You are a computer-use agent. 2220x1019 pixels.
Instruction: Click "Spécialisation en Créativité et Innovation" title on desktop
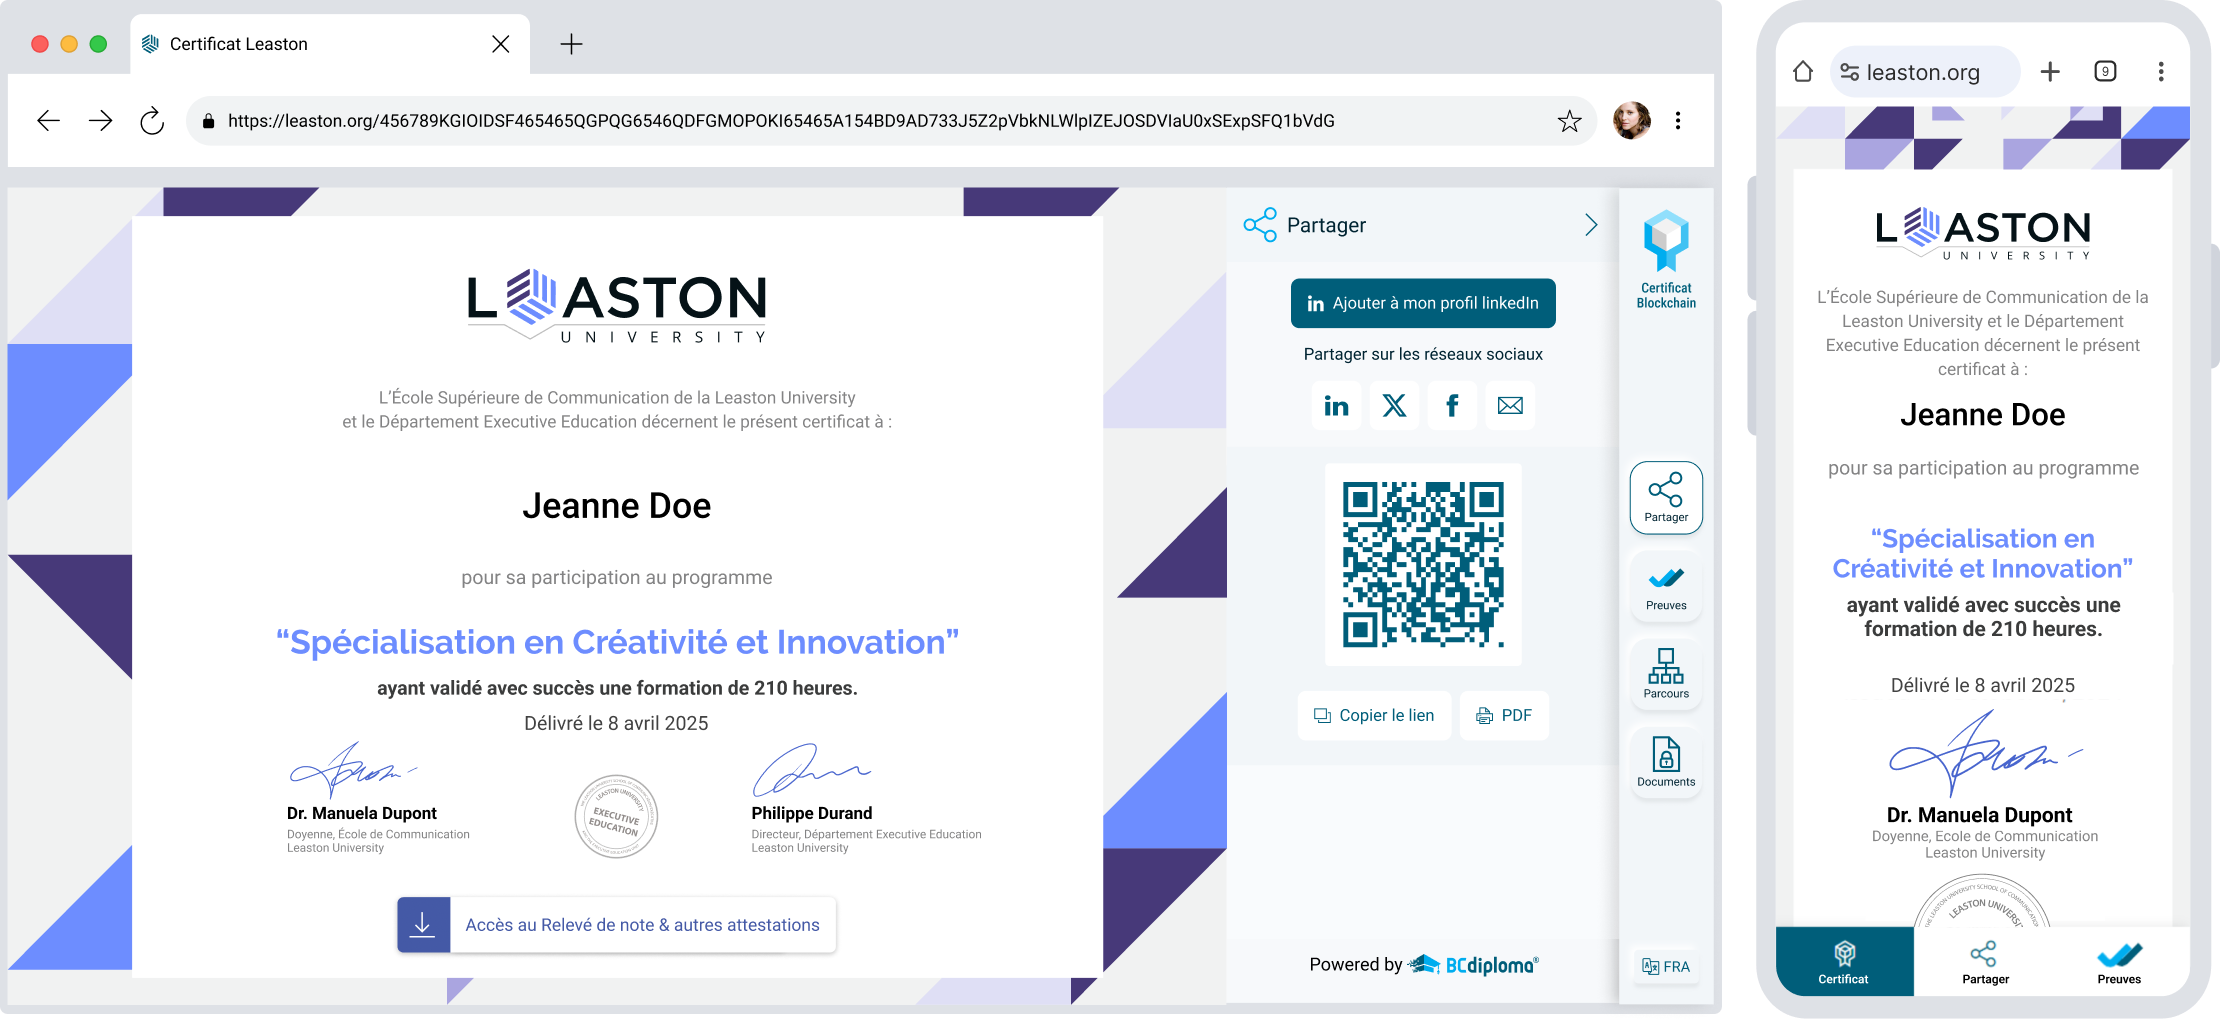tap(617, 642)
